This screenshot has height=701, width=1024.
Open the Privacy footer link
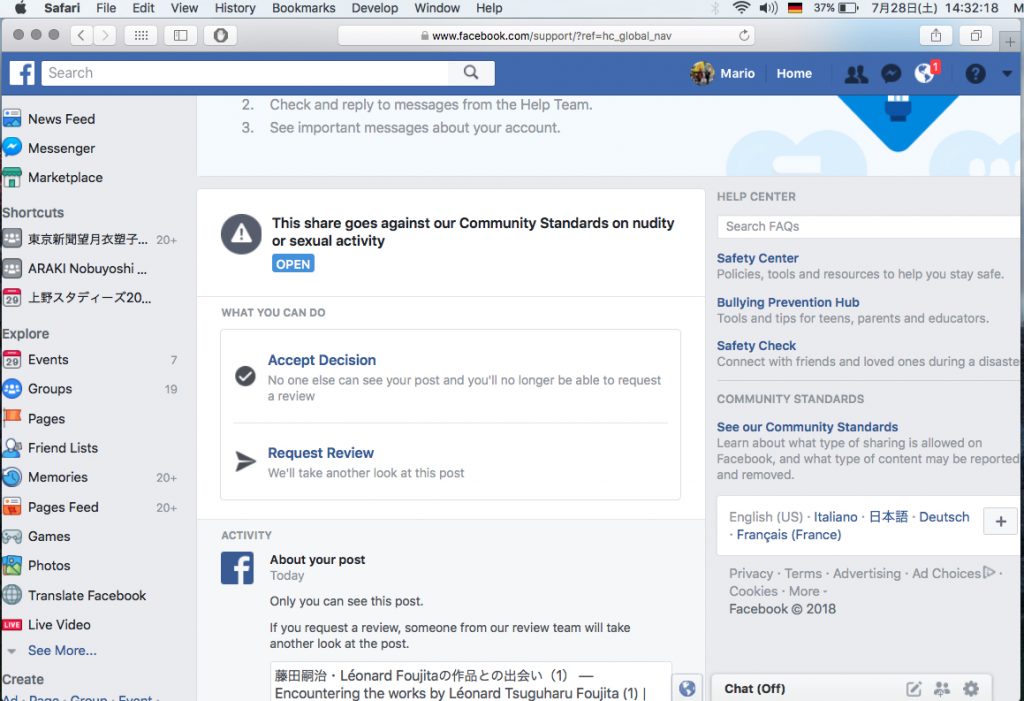click(x=751, y=574)
